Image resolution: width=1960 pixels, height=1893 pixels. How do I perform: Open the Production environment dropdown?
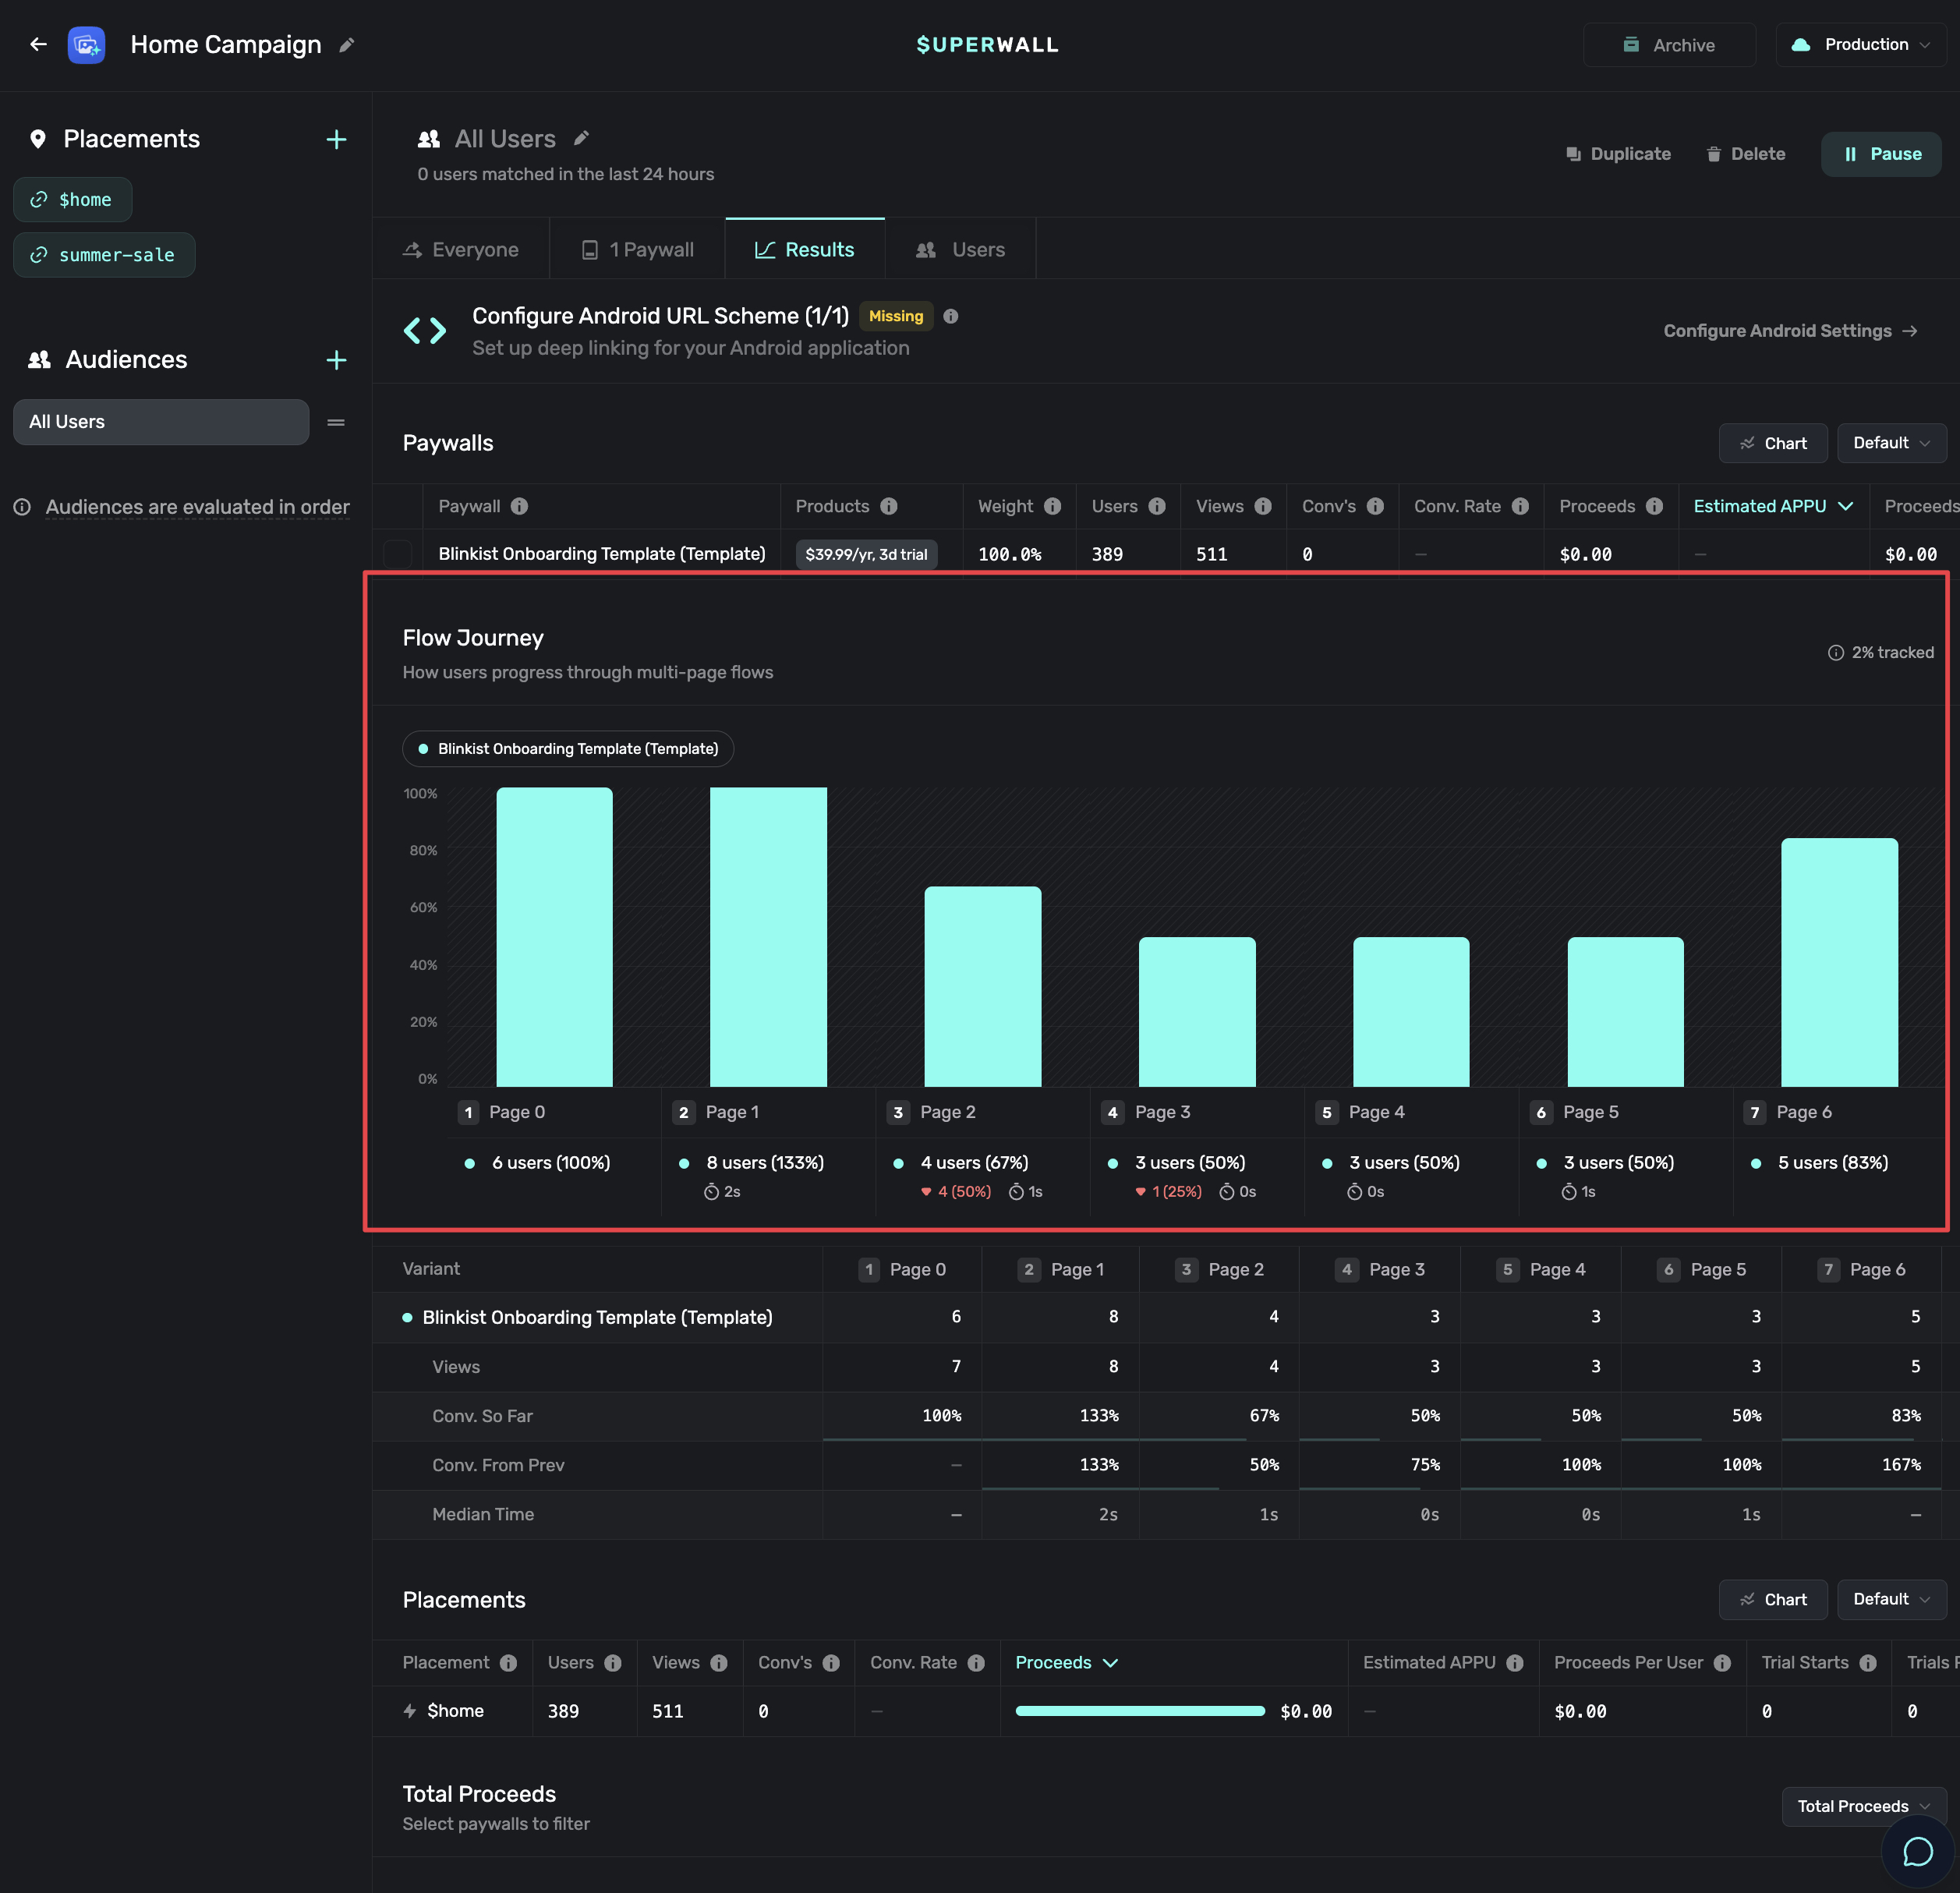coord(1861,45)
